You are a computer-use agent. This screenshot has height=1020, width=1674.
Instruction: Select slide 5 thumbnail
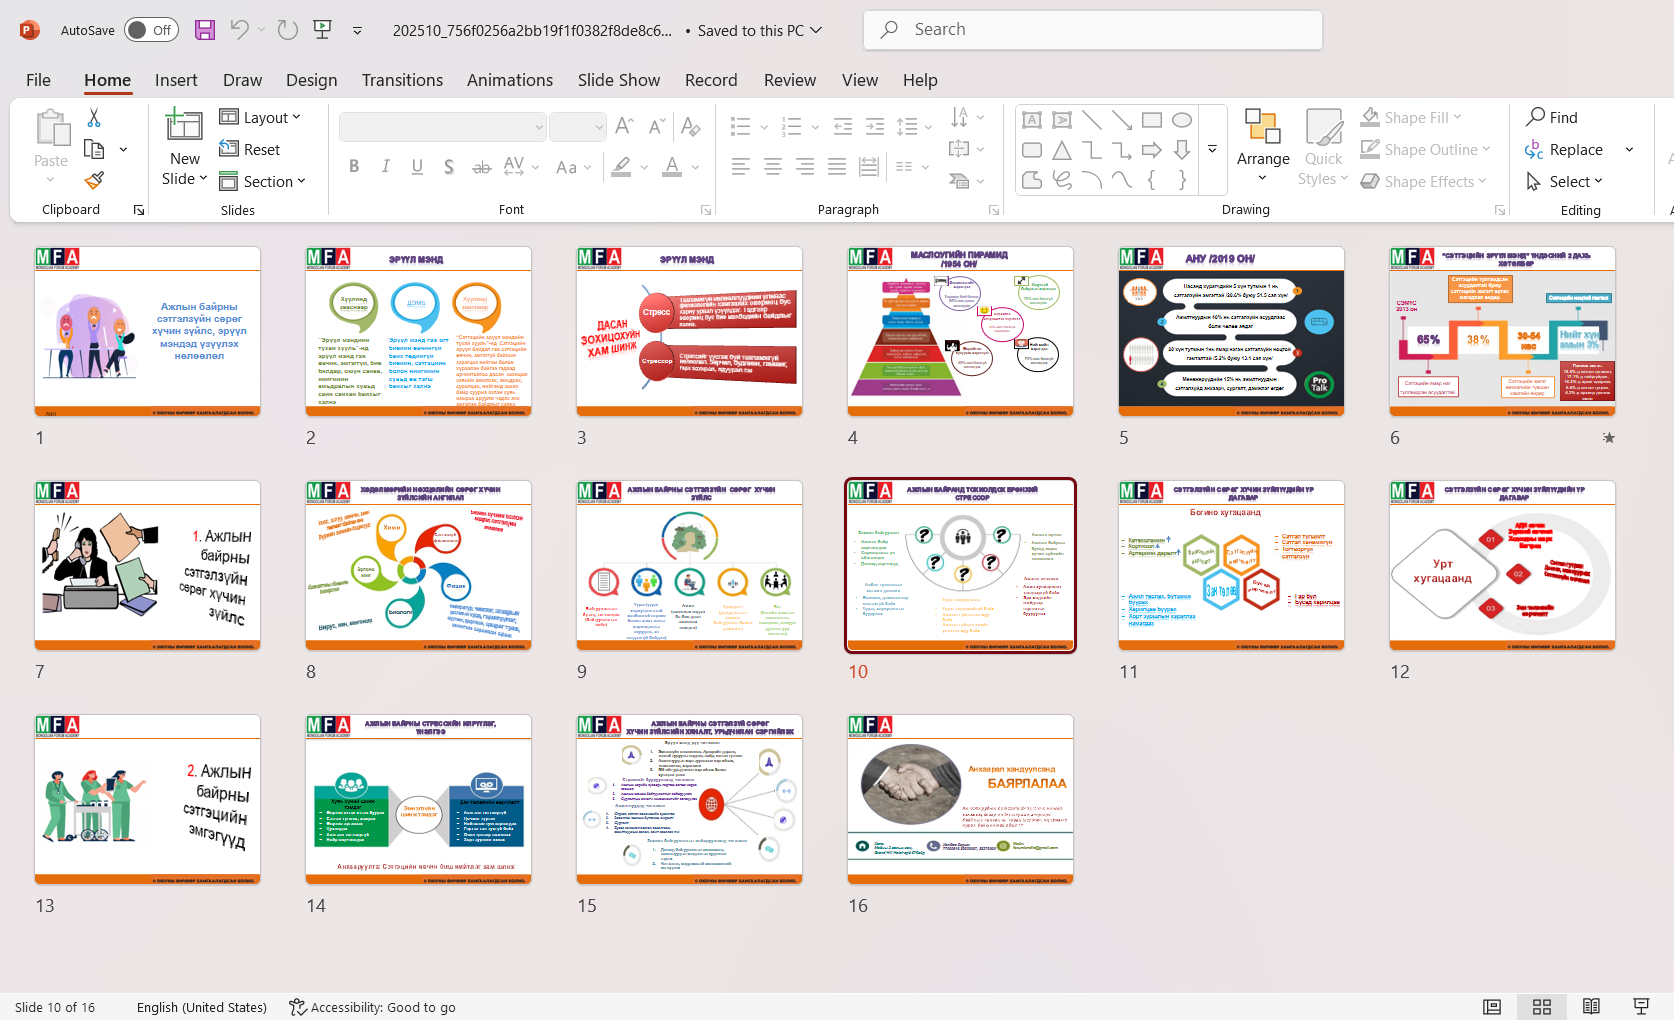(1231, 332)
